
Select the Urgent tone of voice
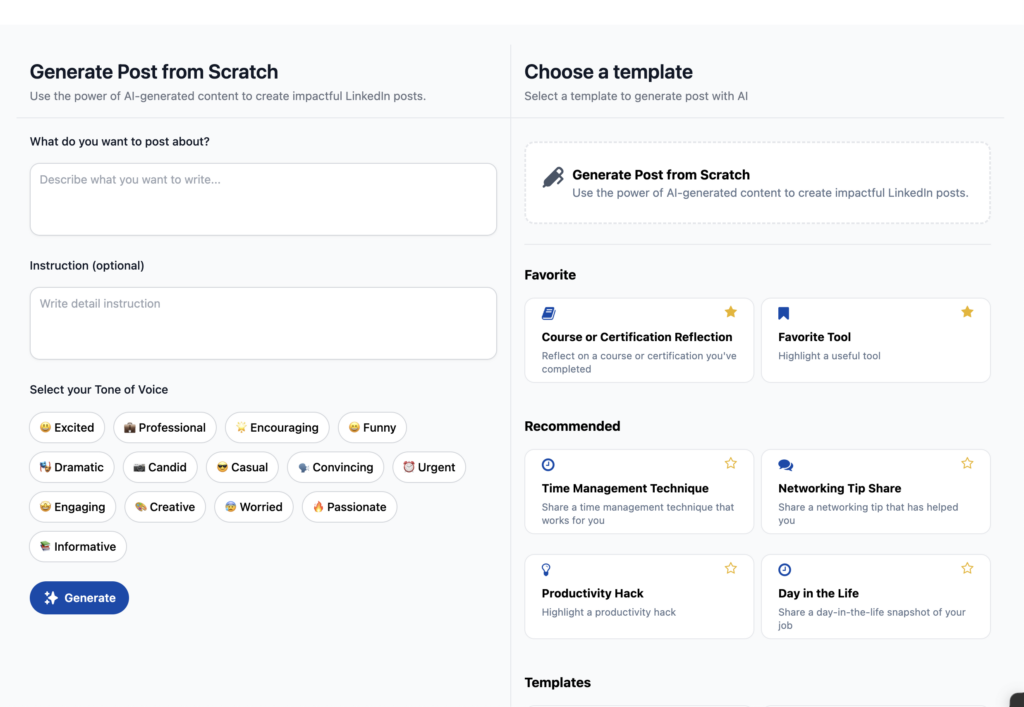click(x=429, y=467)
